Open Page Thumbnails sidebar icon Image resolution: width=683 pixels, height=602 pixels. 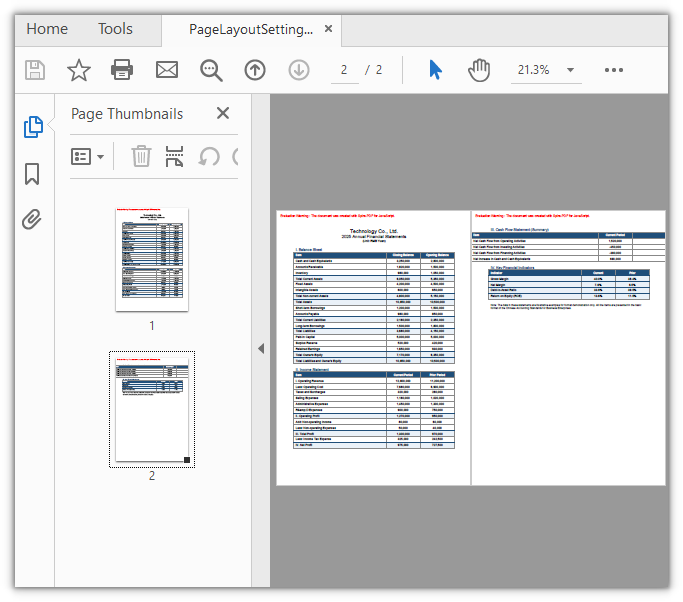point(33,127)
